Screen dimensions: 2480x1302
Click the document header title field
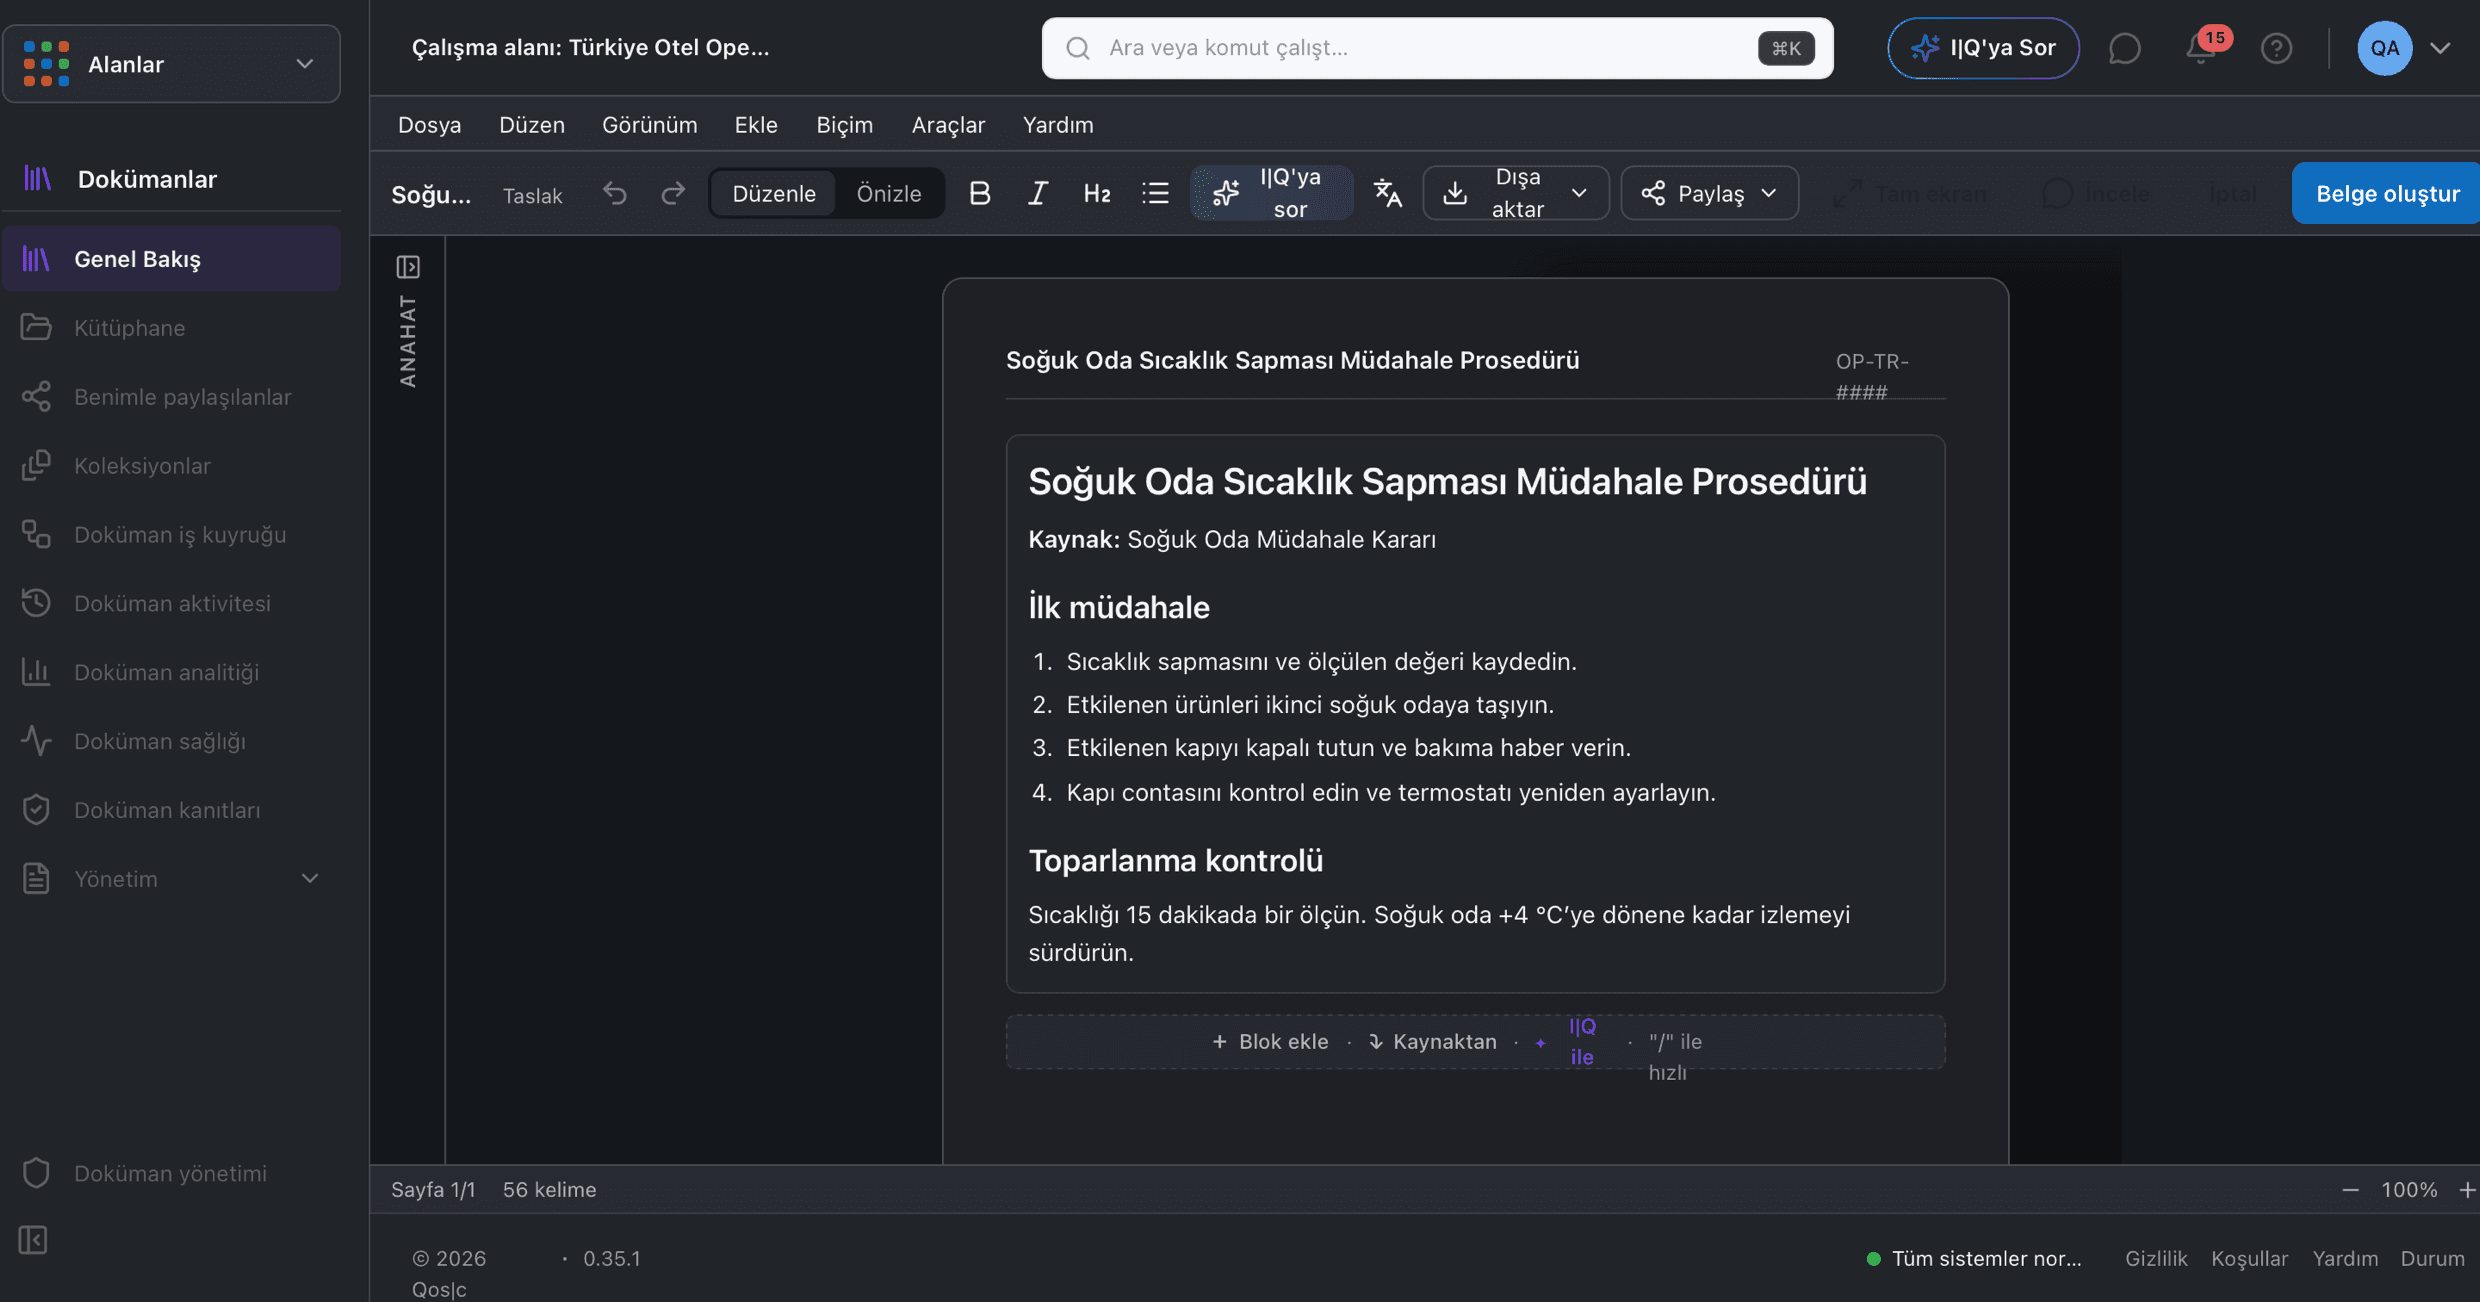tap(1292, 360)
